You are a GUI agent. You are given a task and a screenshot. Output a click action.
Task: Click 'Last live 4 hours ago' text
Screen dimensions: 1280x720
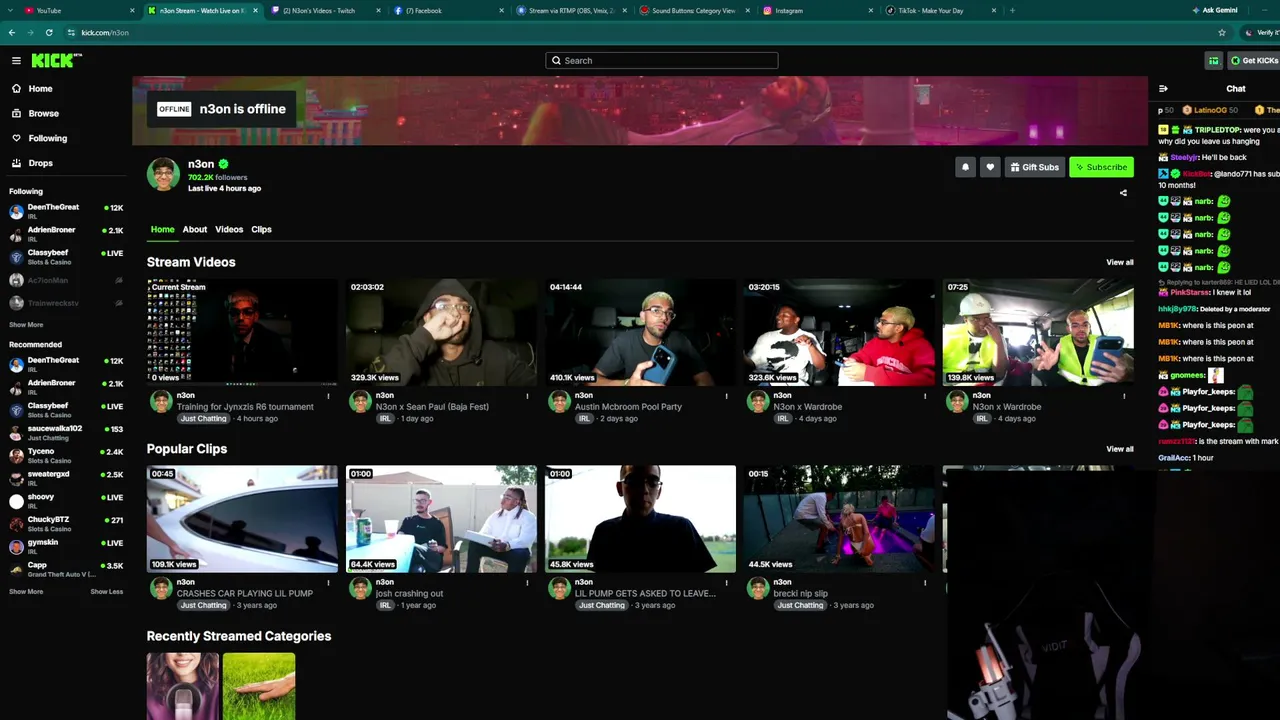point(224,189)
